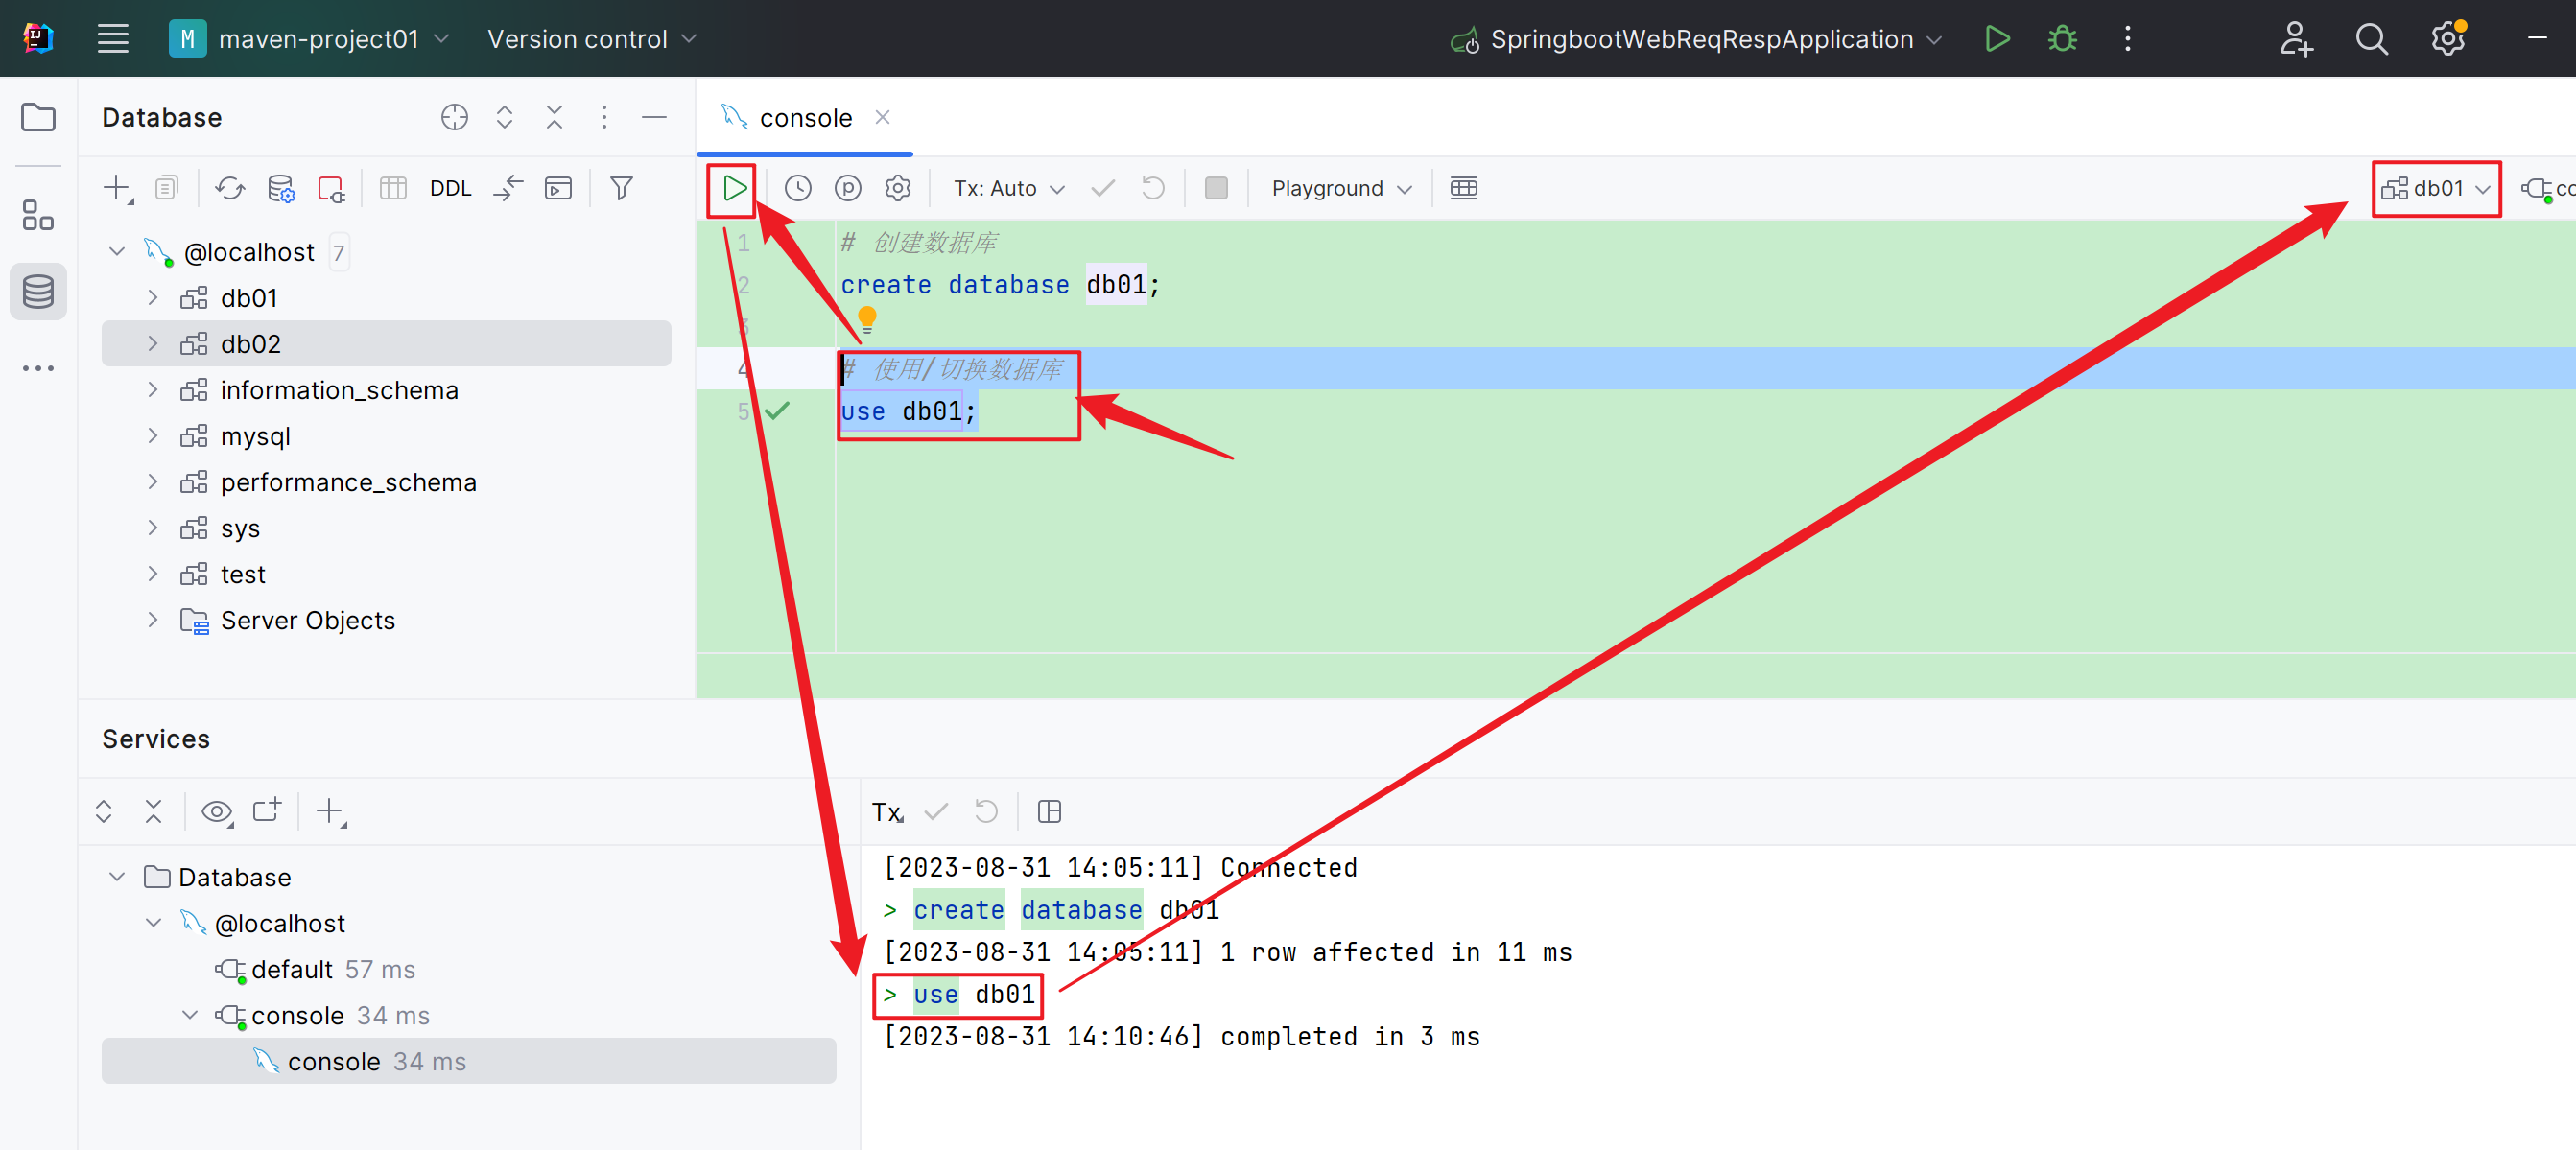The height and width of the screenshot is (1150, 2576).
Task: Toggle the eye view options in Services
Action: tap(216, 811)
